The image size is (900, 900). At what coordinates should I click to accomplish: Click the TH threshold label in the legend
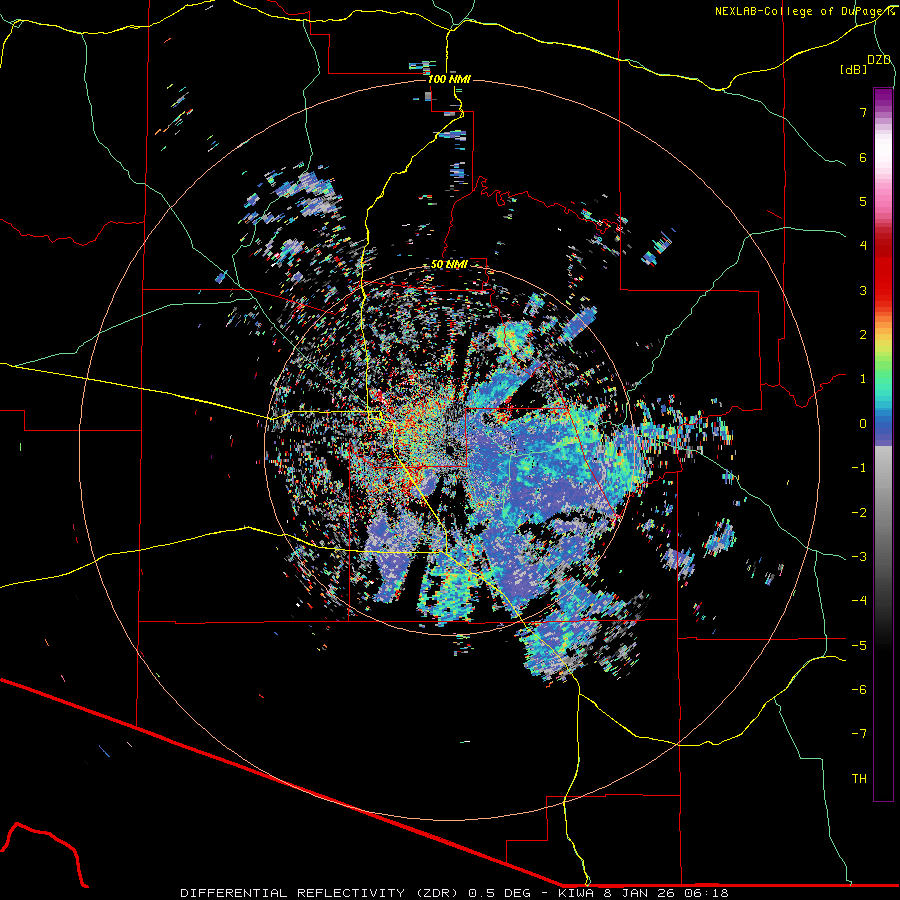click(x=859, y=779)
